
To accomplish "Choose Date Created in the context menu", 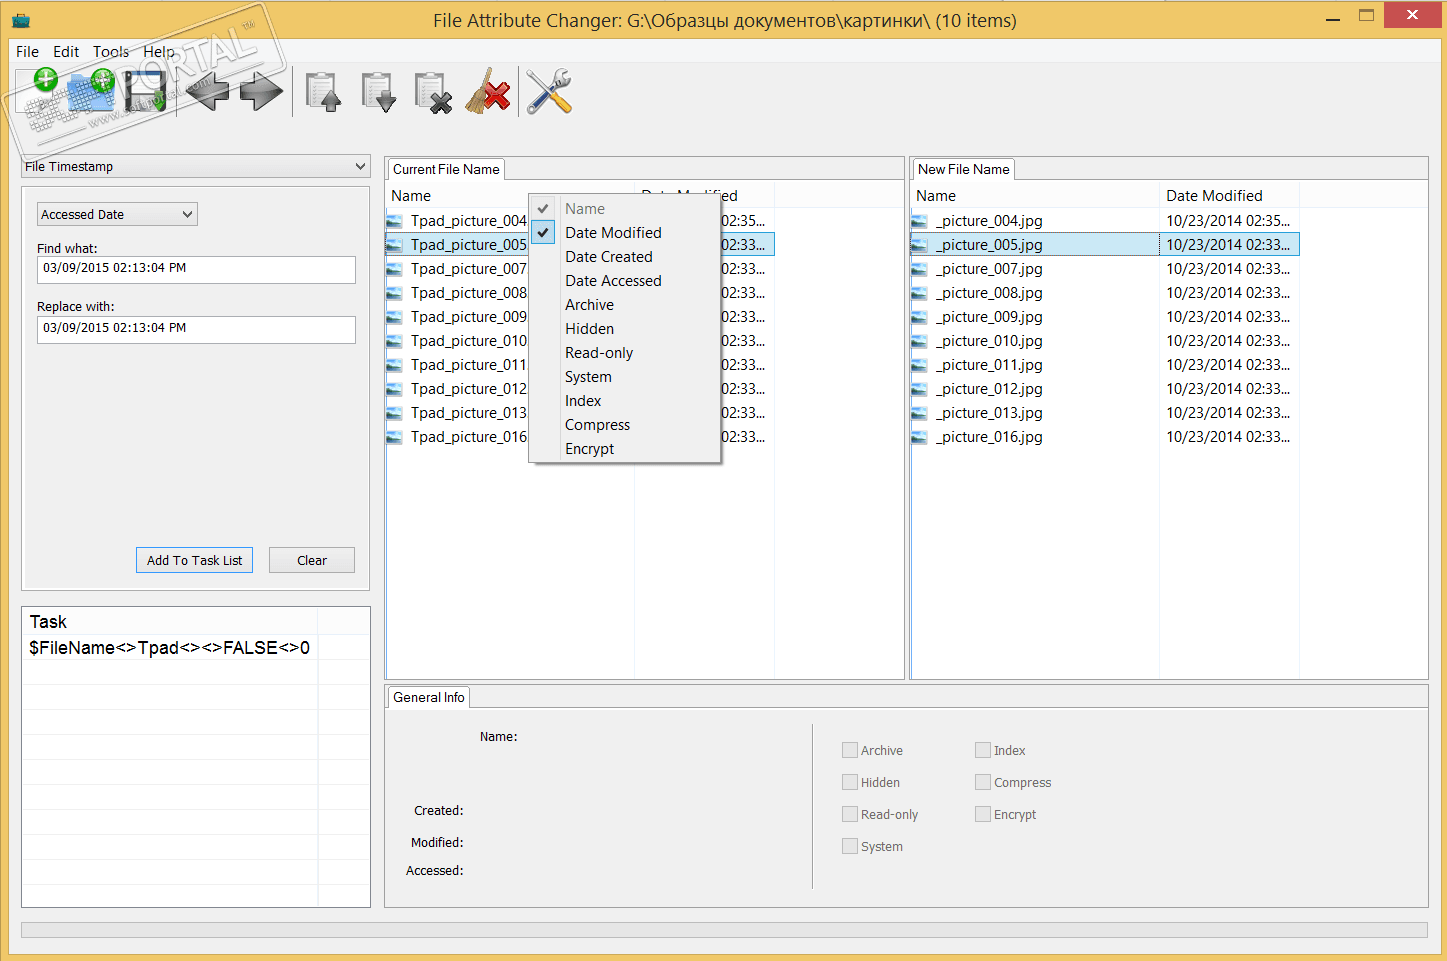I will point(625,257).
